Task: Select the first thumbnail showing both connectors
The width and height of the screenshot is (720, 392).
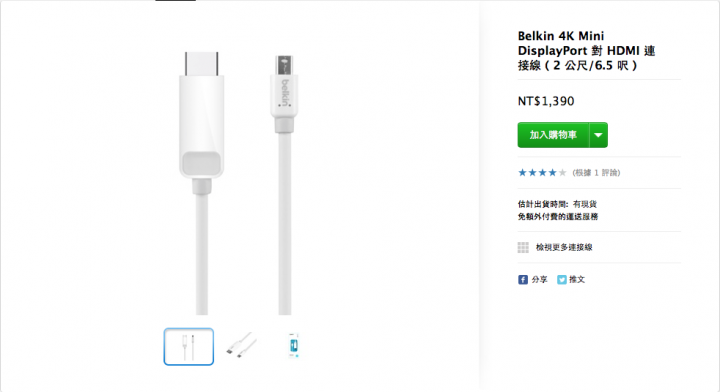Action: click(x=189, y=347)
